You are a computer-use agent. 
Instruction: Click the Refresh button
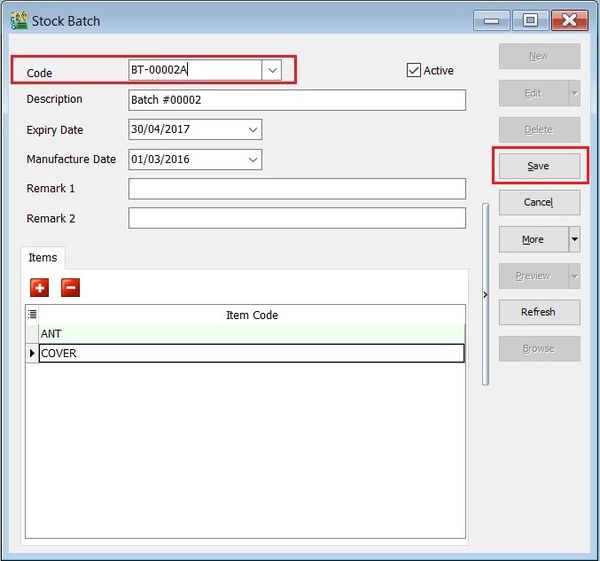pyautogui.click(x=538, y=312)
